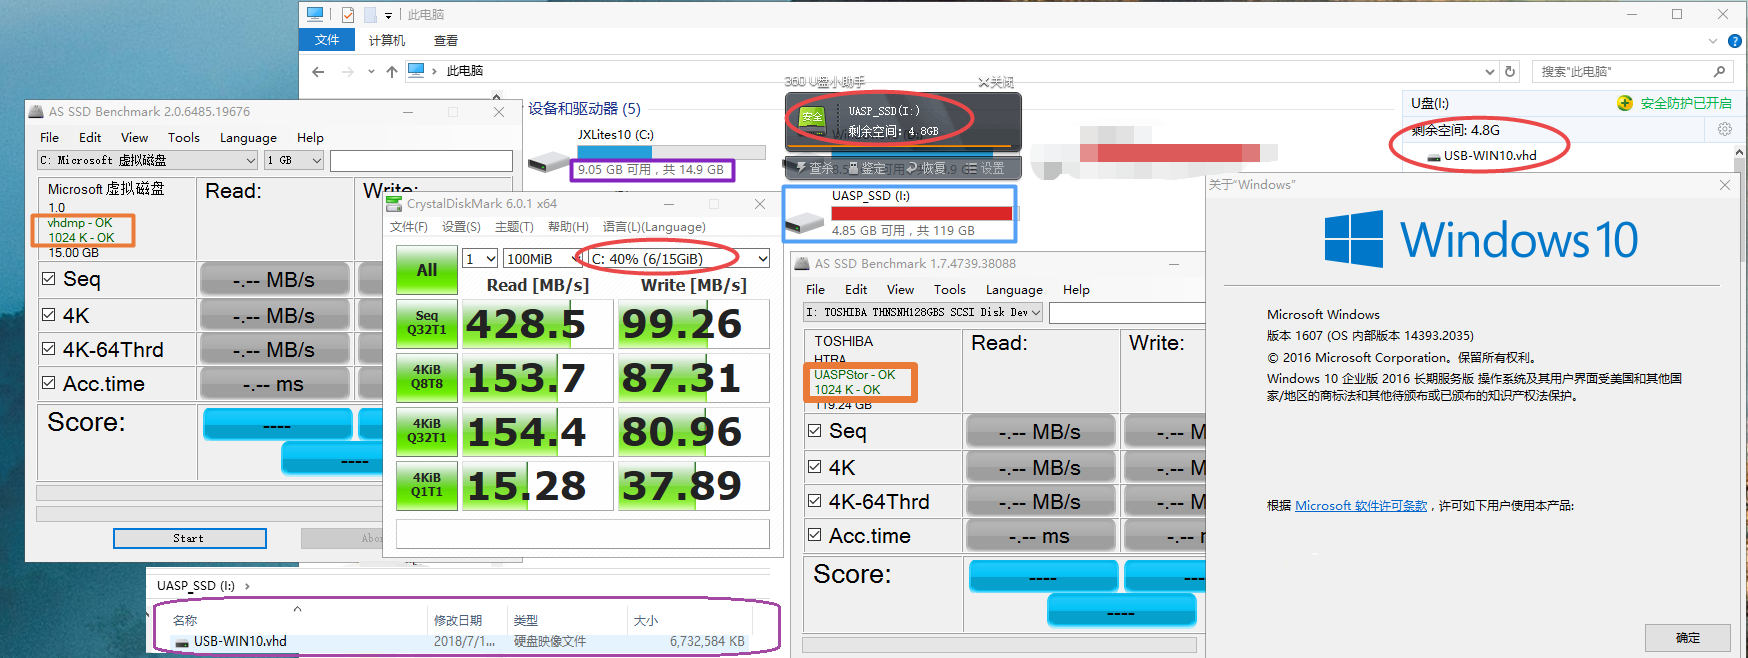The image size is (1748, 658).
Task: Click the USB-WIN10.vhd icon in U盘 panel
Action: click(1434, 156)
